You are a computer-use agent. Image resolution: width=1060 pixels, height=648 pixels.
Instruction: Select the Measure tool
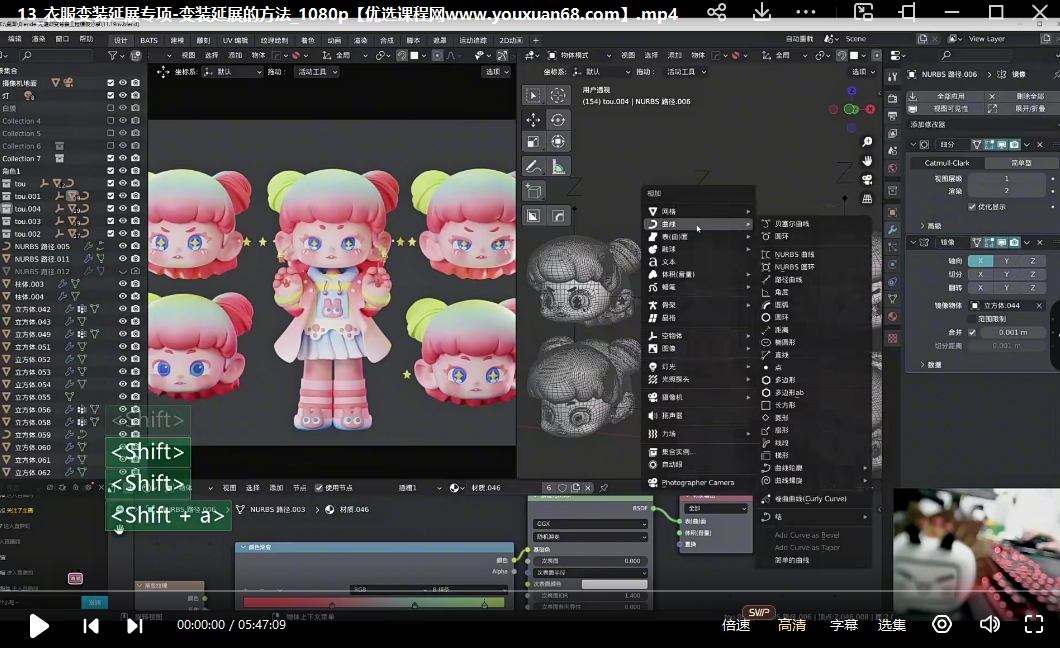pyautogui.click(x=558, y=166)
